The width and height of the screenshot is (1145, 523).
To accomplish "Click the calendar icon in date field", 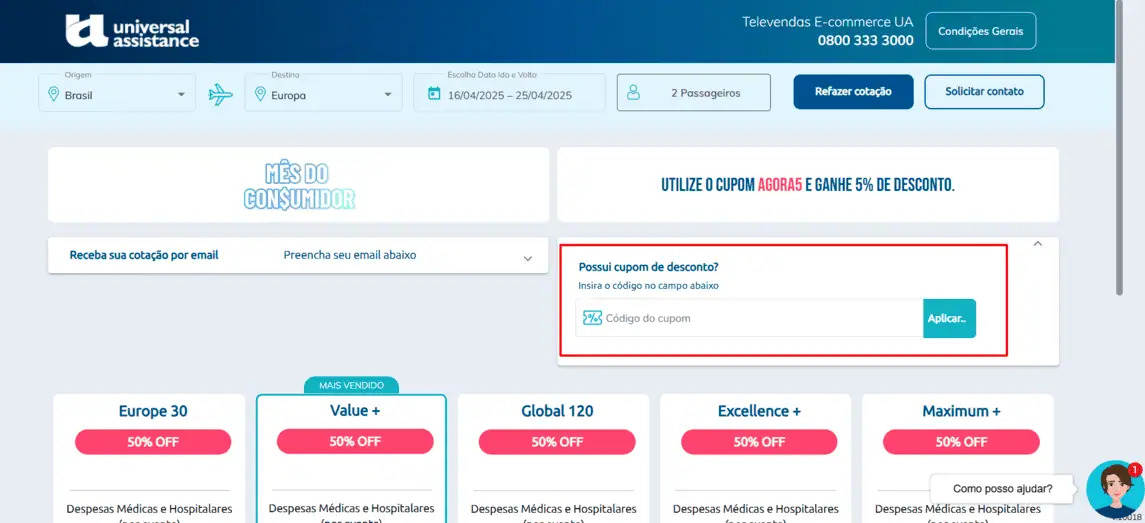I will tap(434, 93).
